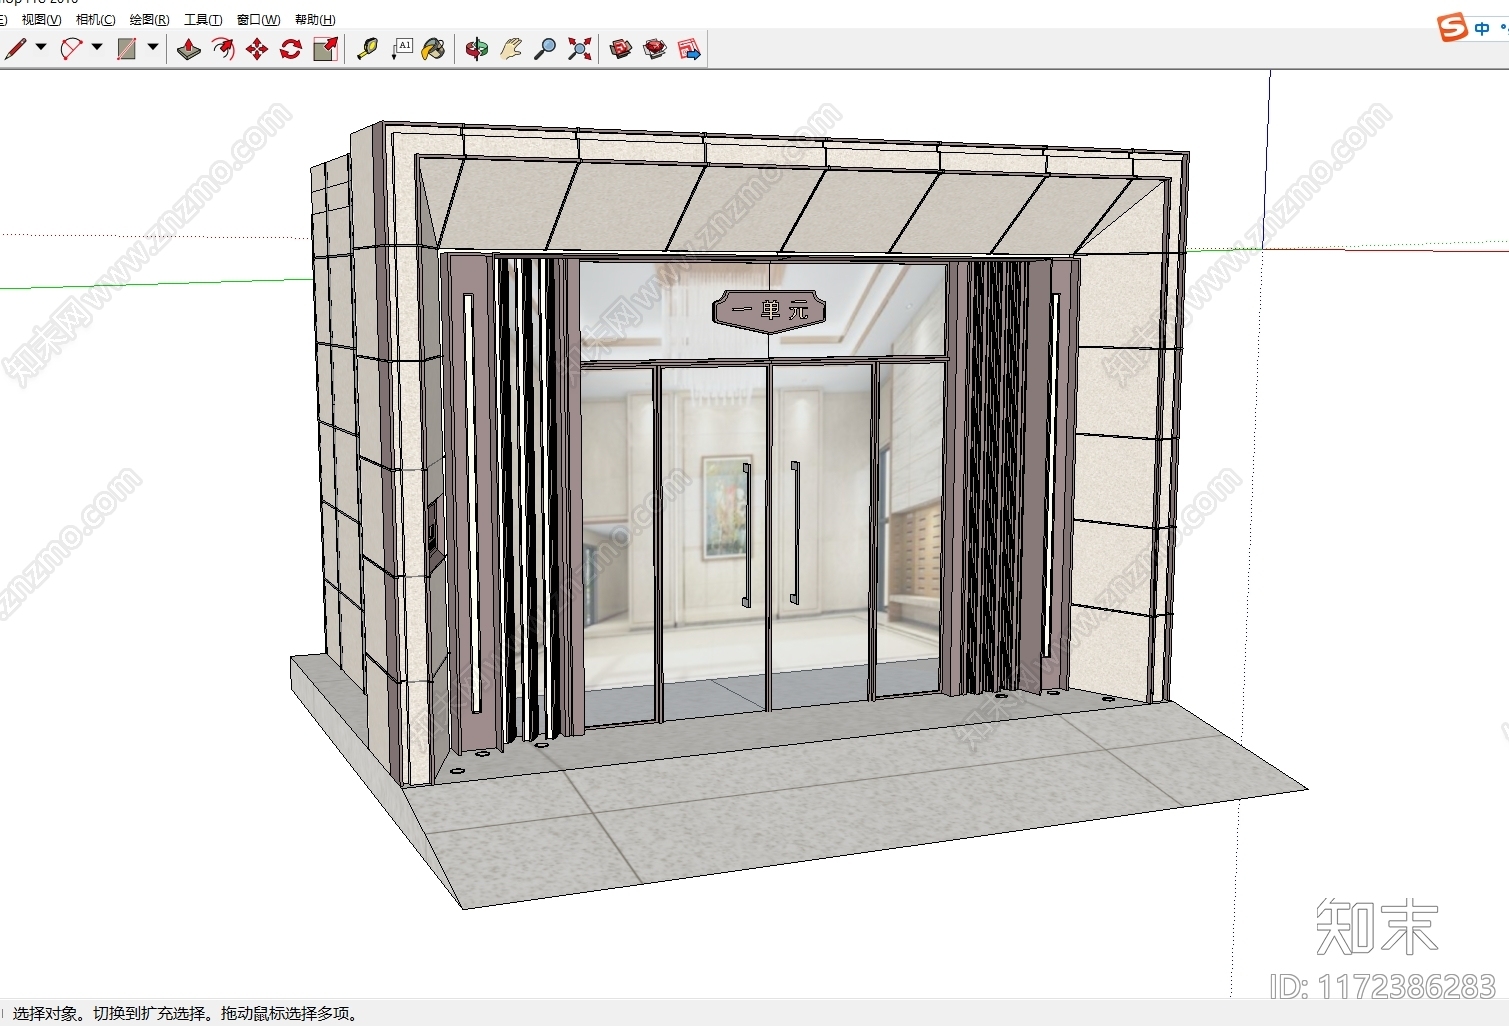Expand the Rectangle shape dropdown arrow

tap(153, 47)
